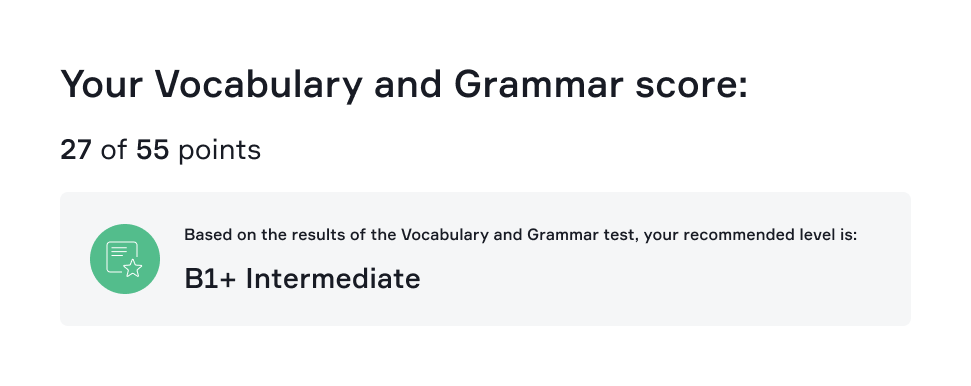Click the green certificate star icon
Image resolution: width=971 pixels, height=386 pixels.
pos(124,258)
